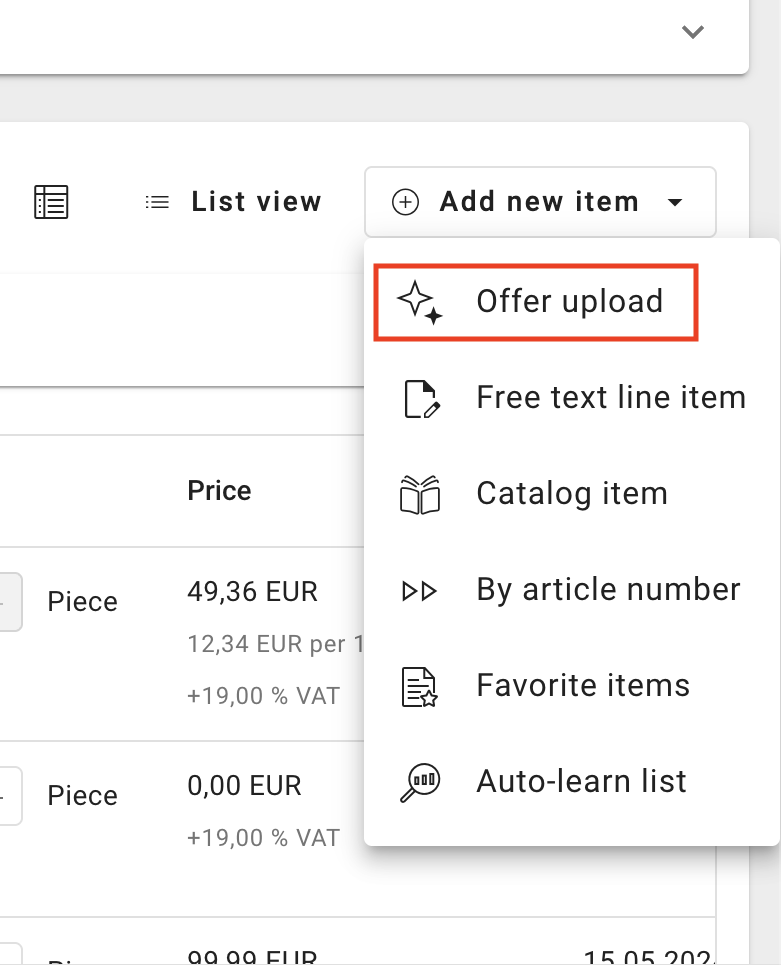Image resolution: width=781 pixels, height=965 pixels.
Task: Open Favorite items from the dropdown
Action: (x=583, y=686)
